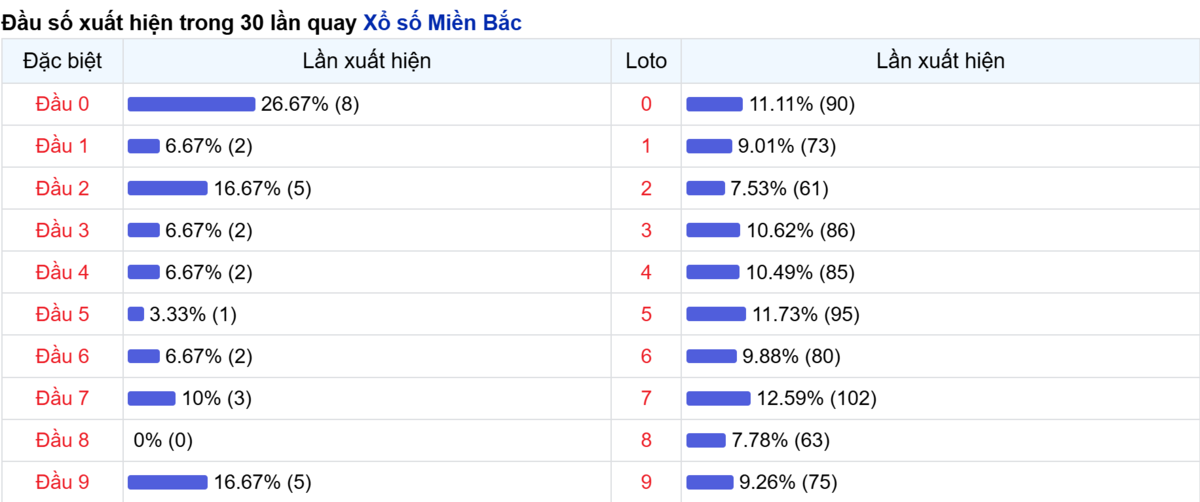Click the 11.73% (95) bar for Loto 5
The width and height of the screenshot is (1200, 502).
716,314
